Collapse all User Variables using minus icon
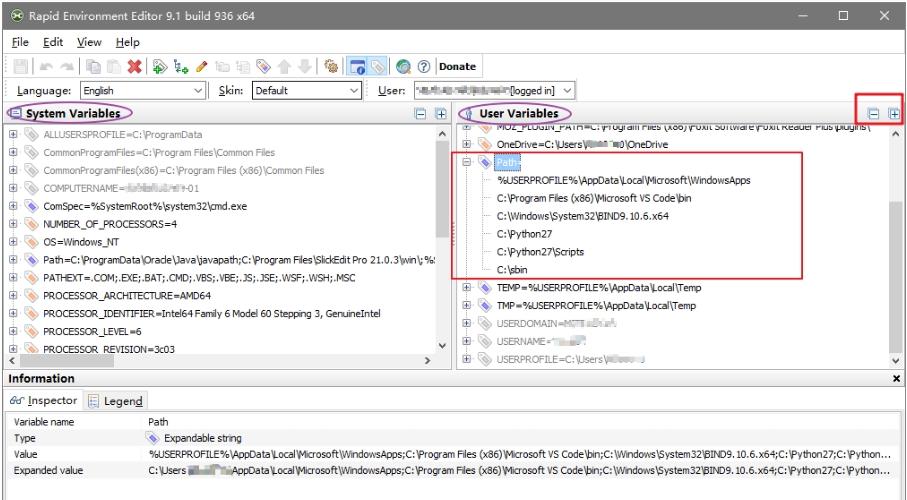Viewport: 907px width, 500px height. pyautogui.click(x=873, y=113)
